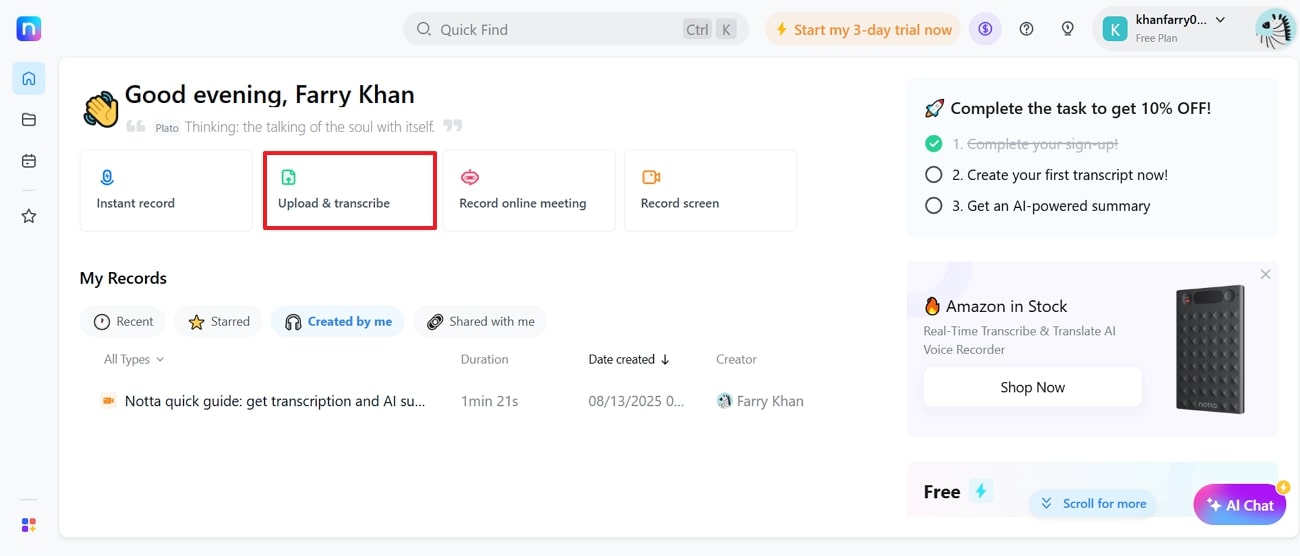Image resolution: width=1300 pixels, height=556 pixels.
Task: Click the green completed sign-up checkmark
Action: 934,144
